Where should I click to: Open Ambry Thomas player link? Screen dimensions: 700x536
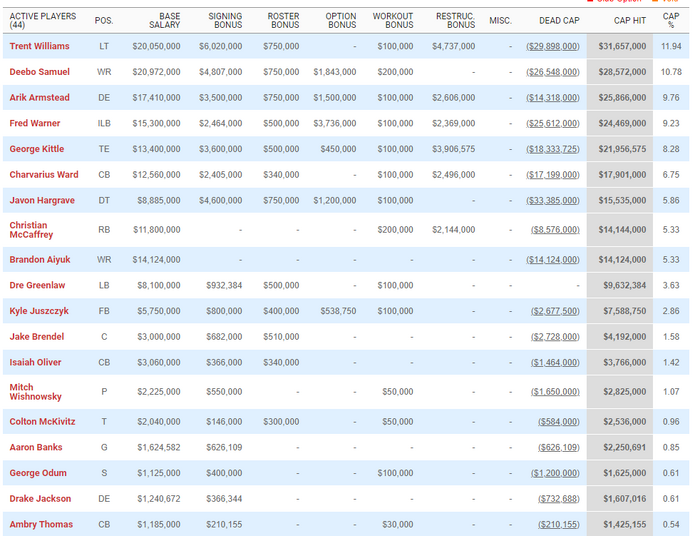[41, 524]
